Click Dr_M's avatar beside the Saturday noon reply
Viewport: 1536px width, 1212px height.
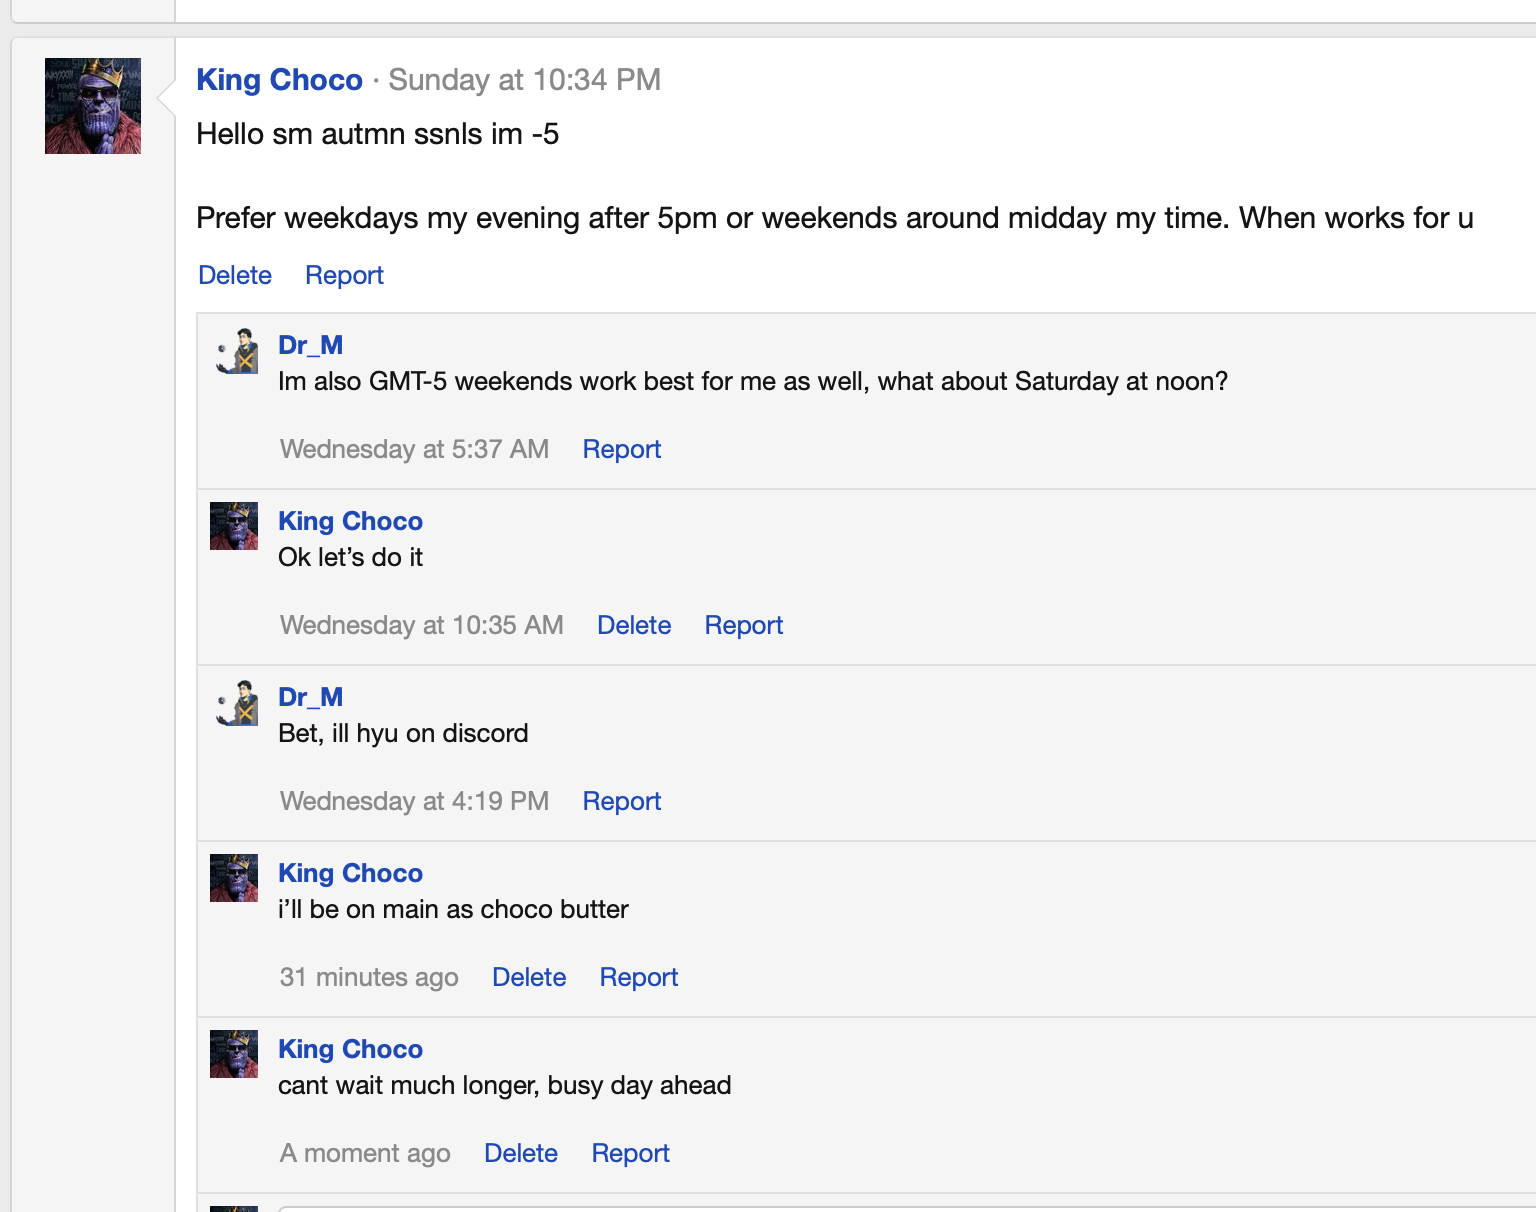tap(235, 351)
